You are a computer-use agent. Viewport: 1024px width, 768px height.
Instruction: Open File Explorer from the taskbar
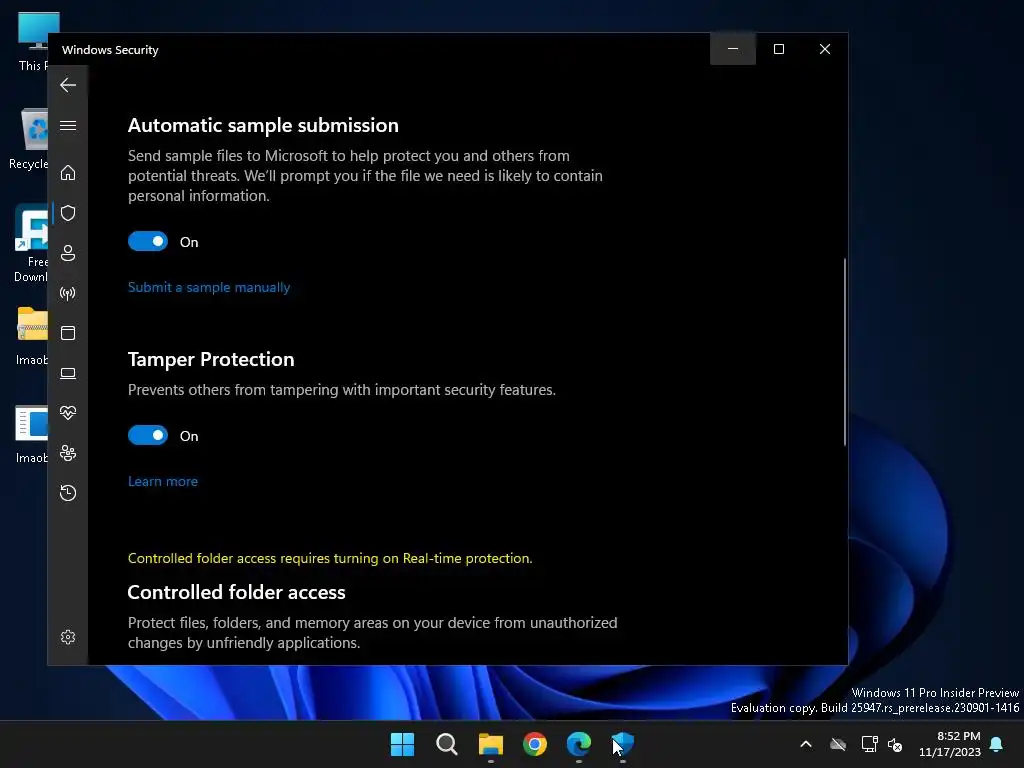tap(490, 744)
